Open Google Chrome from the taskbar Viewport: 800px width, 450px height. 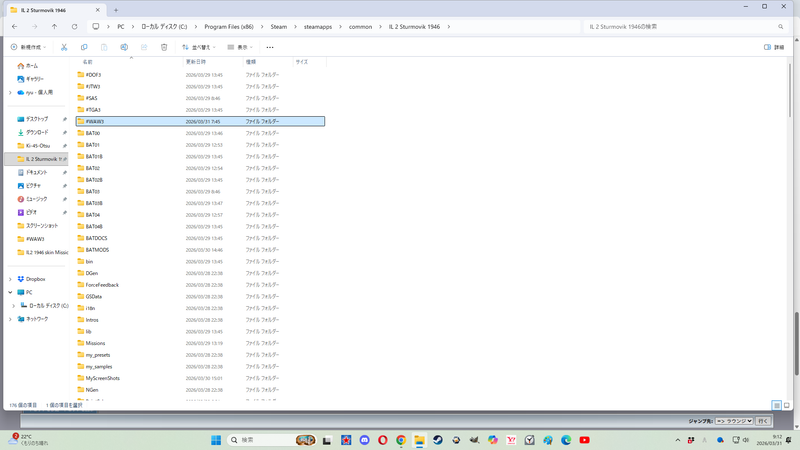click(x=401, y=440)
